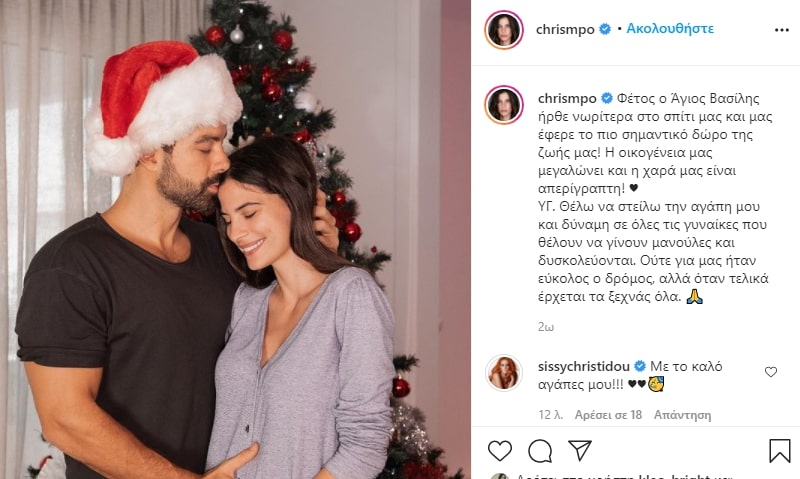Click the couple photo by Christmas tree
The image size is (800, 479).
(235, 239)
